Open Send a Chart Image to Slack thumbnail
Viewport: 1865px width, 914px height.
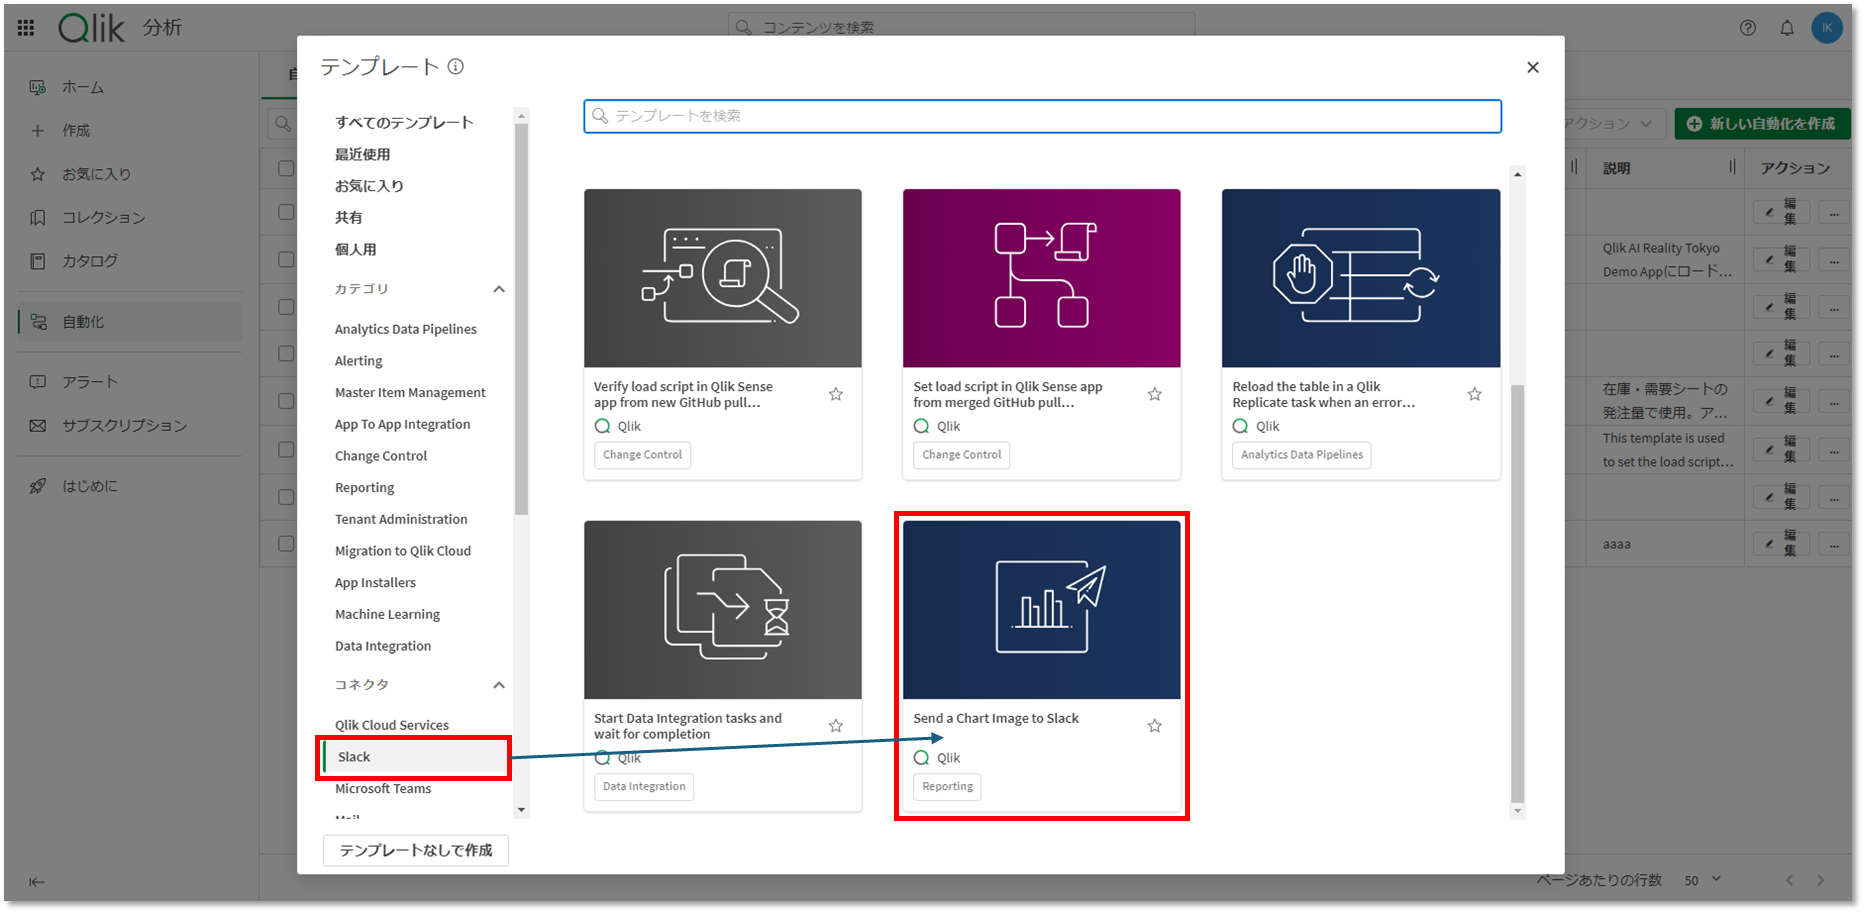coord(1041,609)
